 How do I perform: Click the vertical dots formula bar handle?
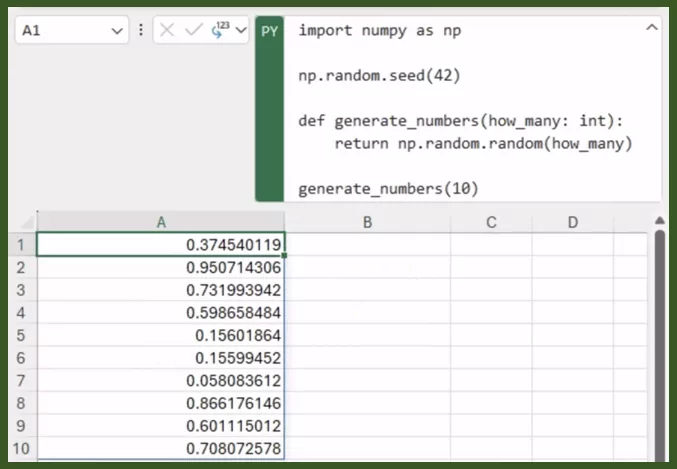141,31
